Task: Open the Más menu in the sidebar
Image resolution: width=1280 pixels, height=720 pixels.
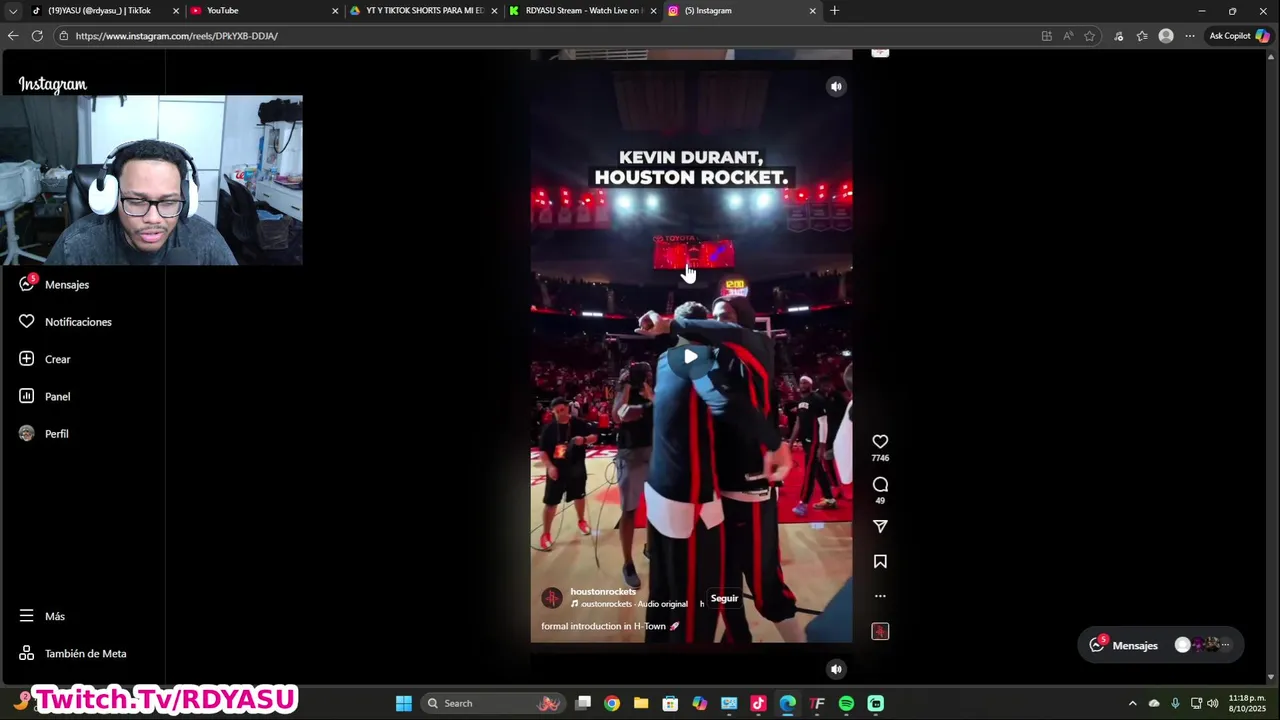Action: [43, 616]
